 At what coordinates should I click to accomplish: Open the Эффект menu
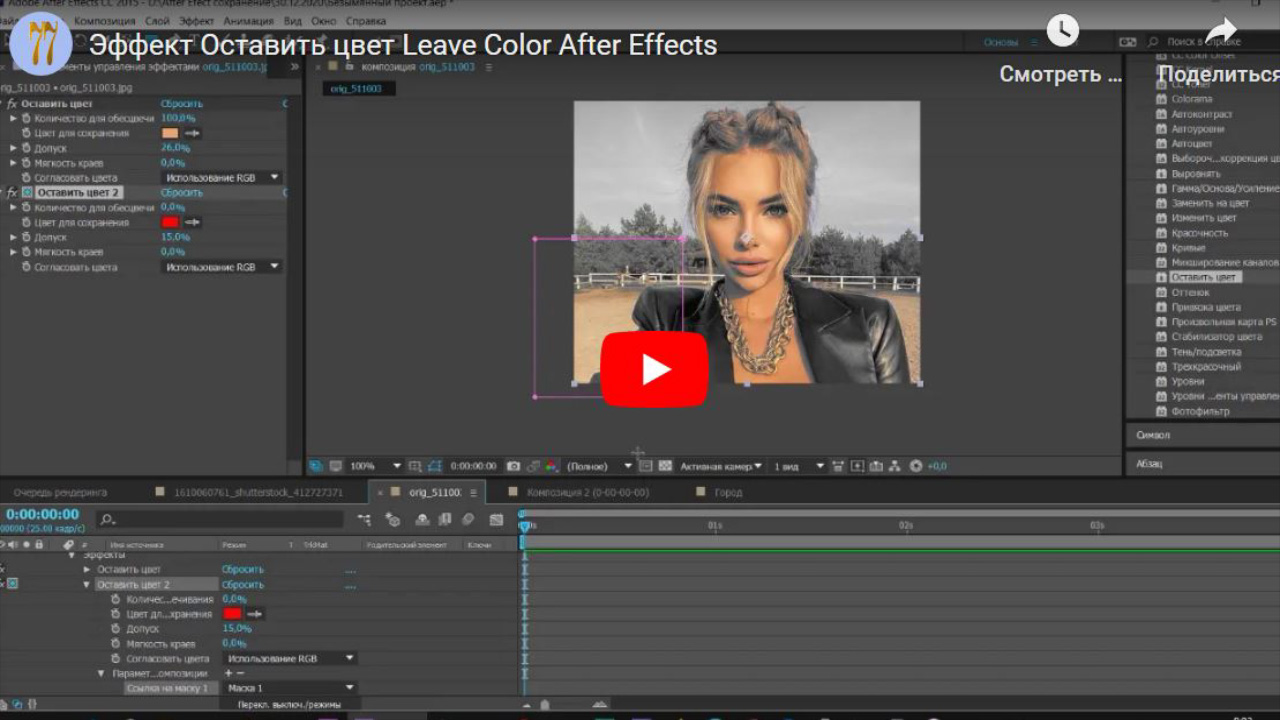coord(197,20)
